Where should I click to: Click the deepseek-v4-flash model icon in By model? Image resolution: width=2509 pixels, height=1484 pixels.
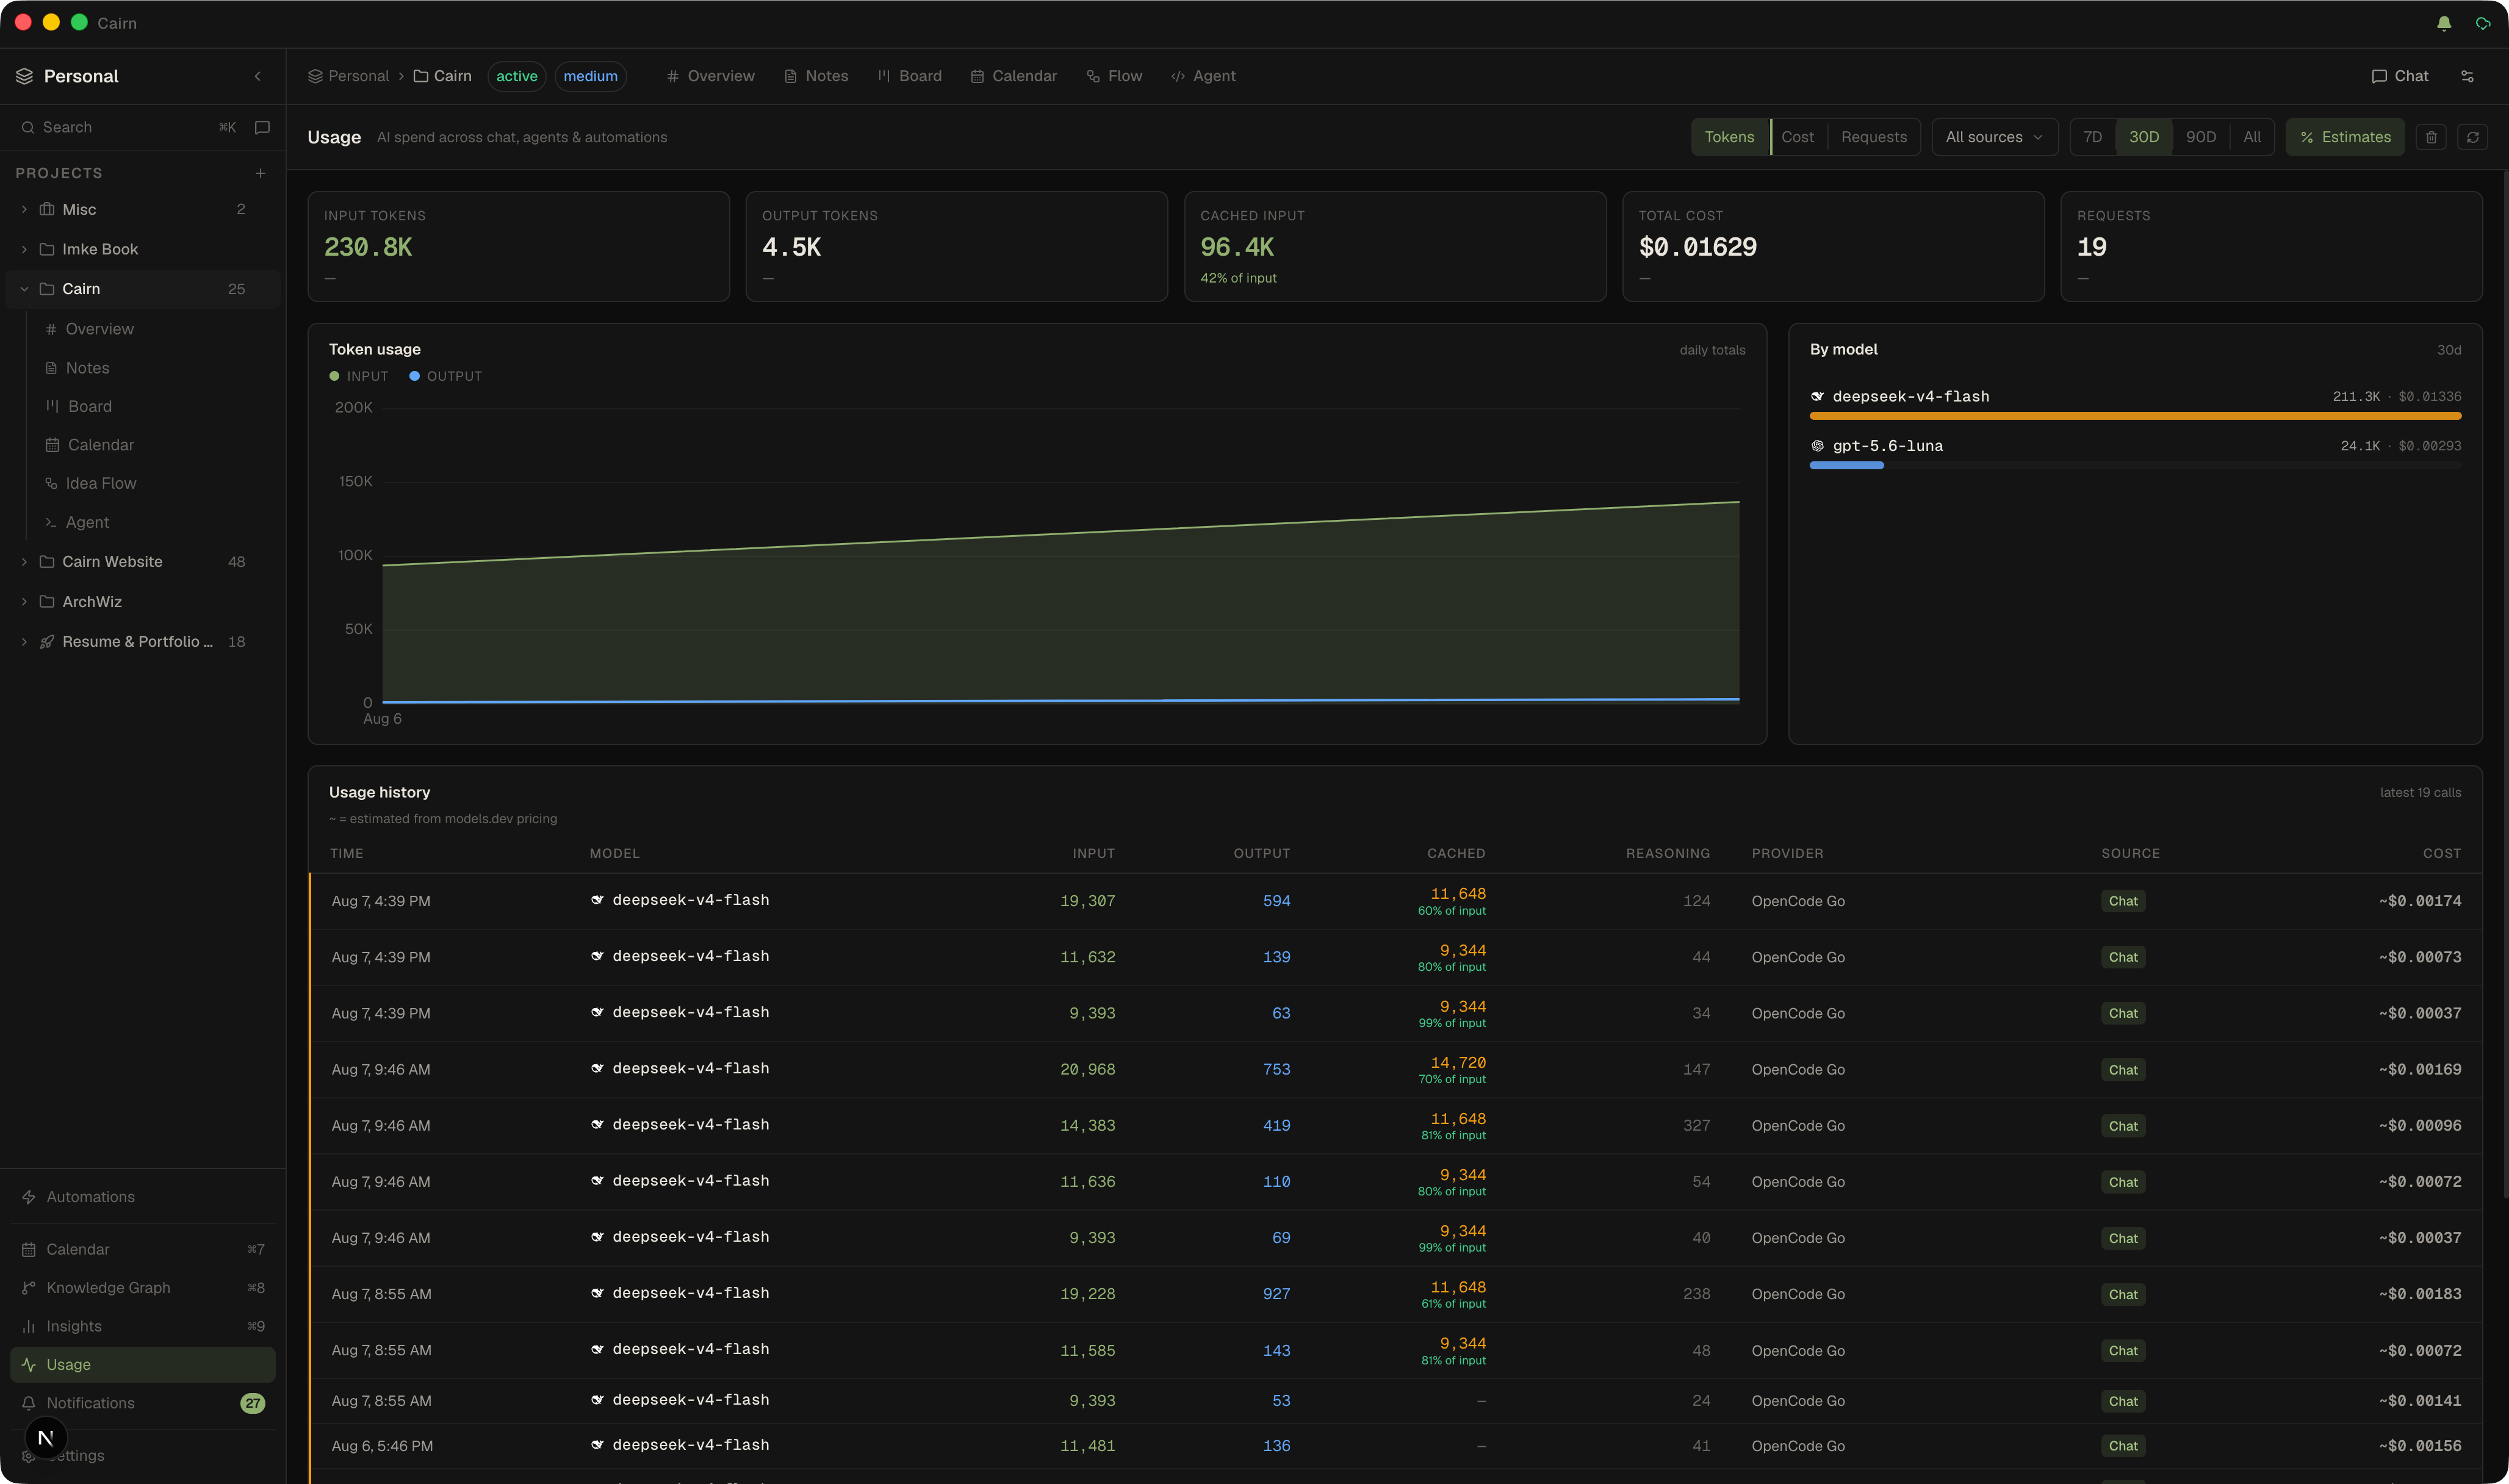(1817, 397)
